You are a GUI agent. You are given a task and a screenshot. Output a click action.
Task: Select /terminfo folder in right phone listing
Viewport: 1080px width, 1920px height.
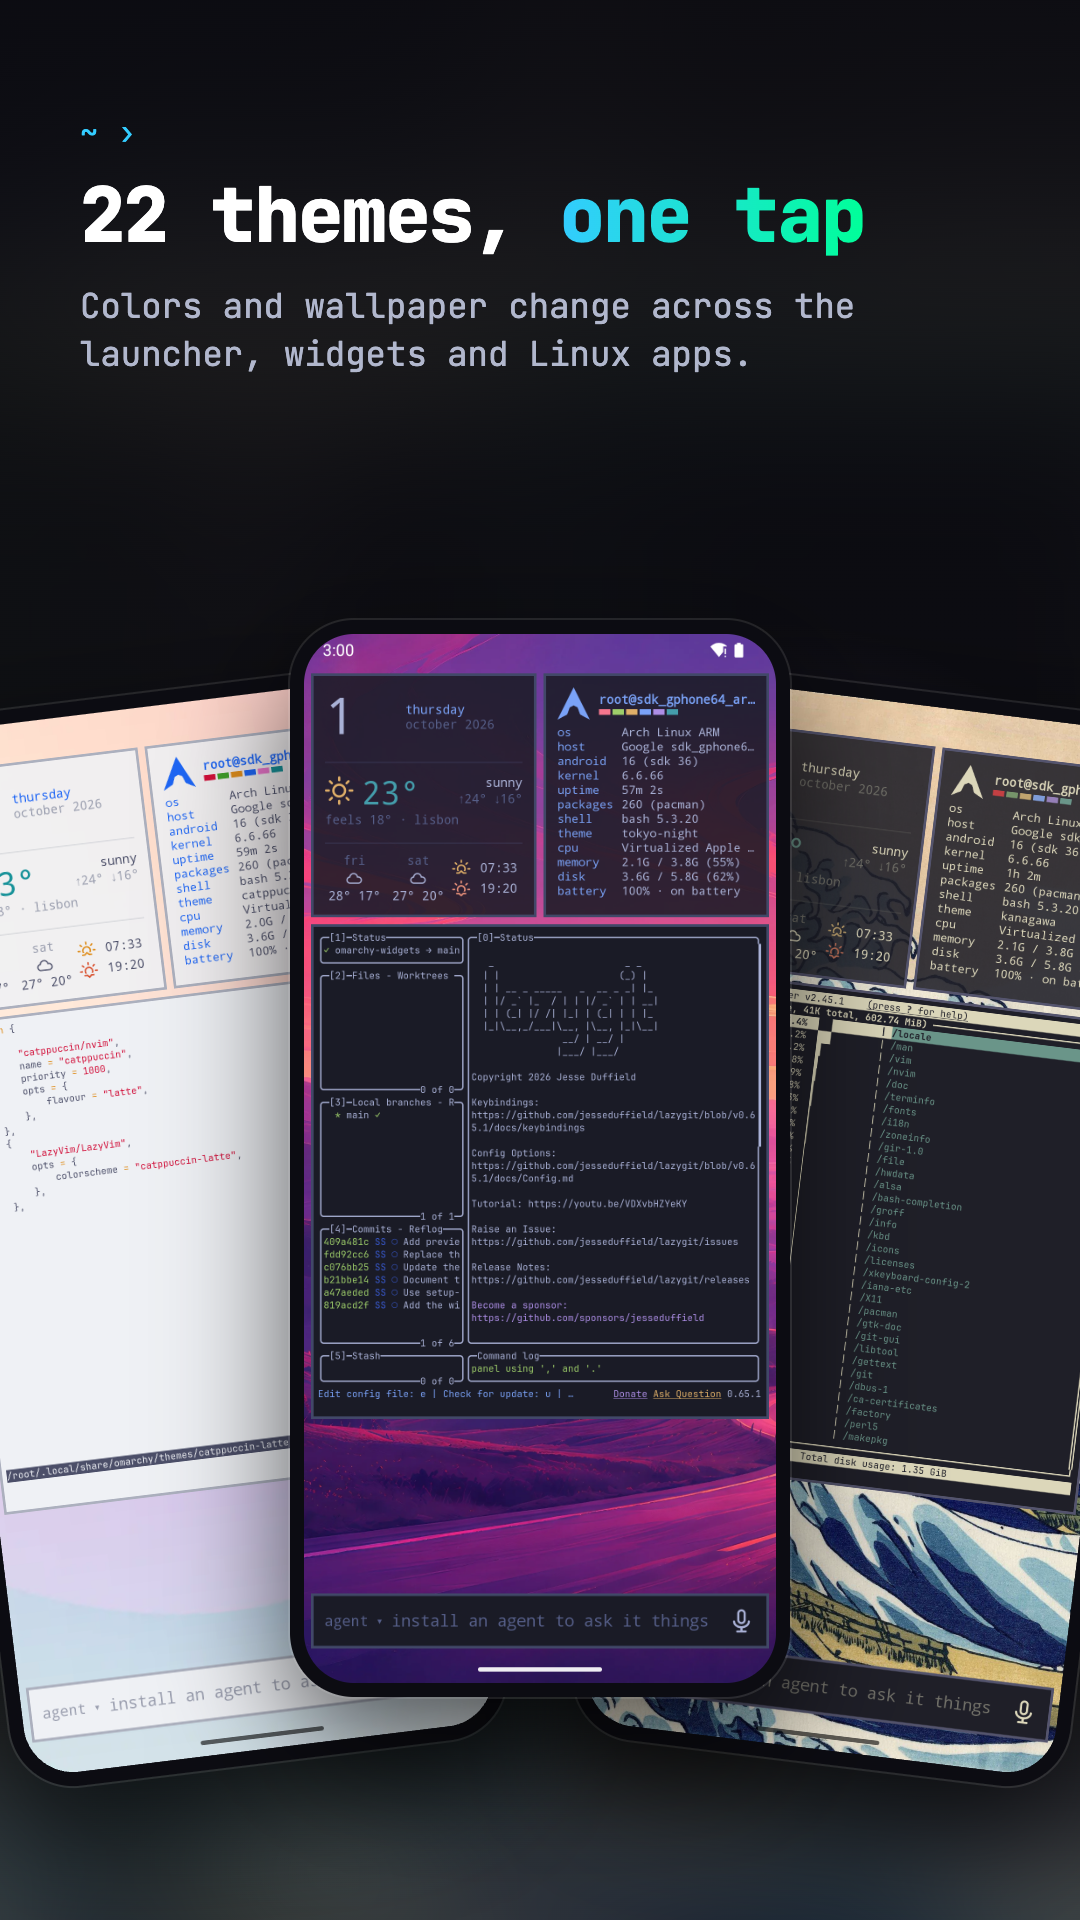click(909, 1098)
